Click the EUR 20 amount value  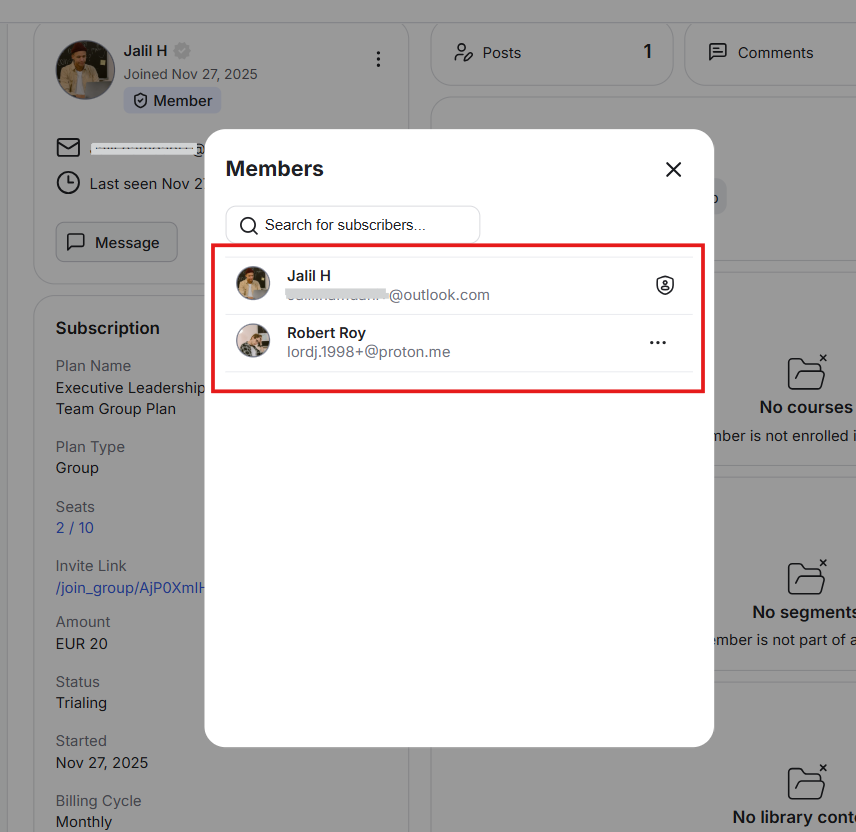[82, 644]
